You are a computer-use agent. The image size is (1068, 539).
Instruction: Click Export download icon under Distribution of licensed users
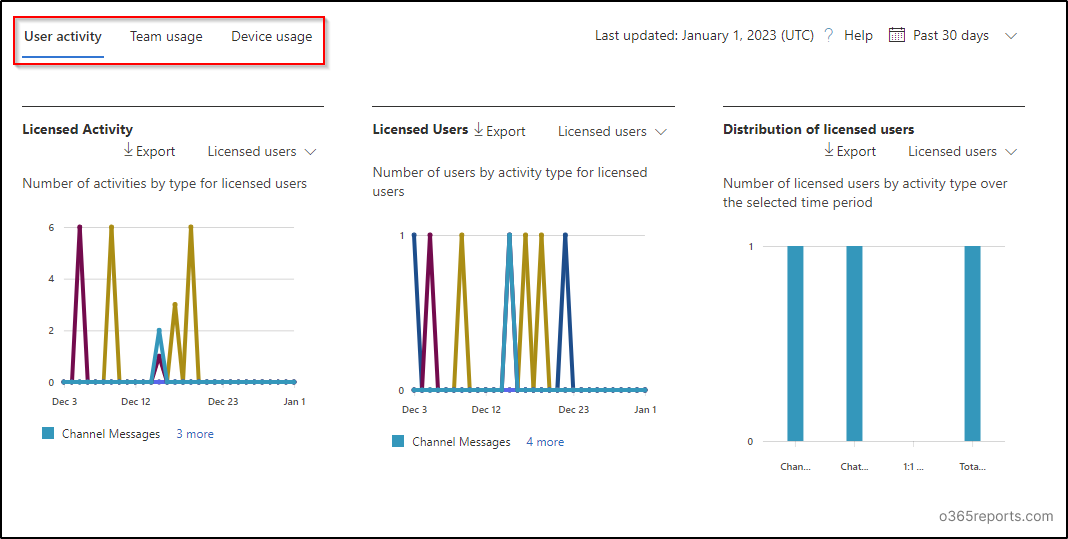tap(829, 151)
